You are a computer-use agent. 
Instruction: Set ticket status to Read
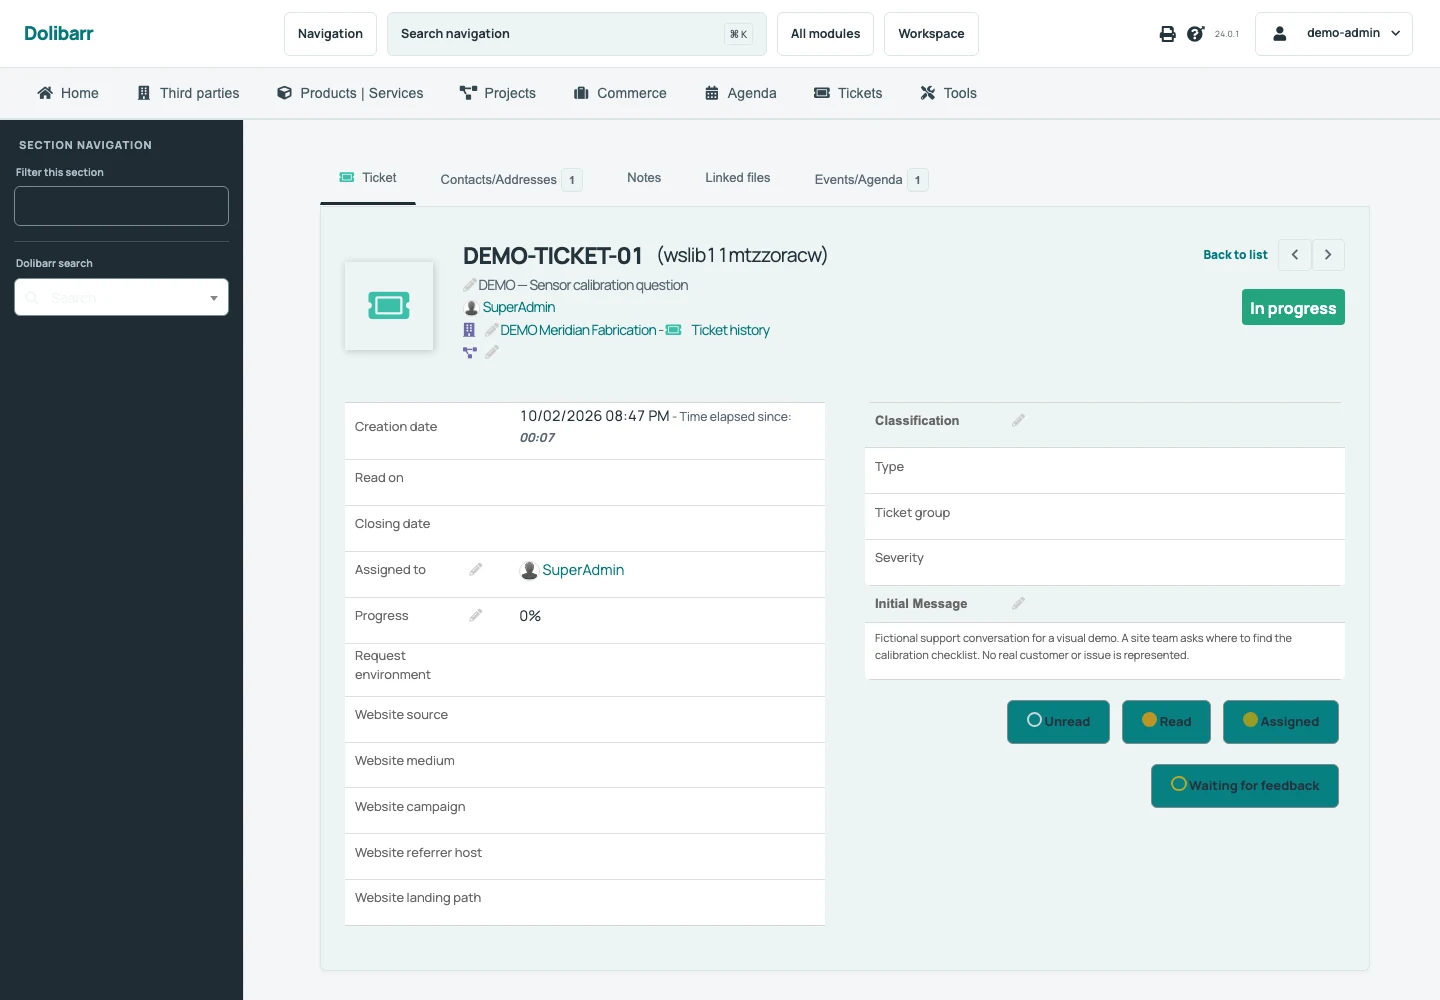[1166, 722]
